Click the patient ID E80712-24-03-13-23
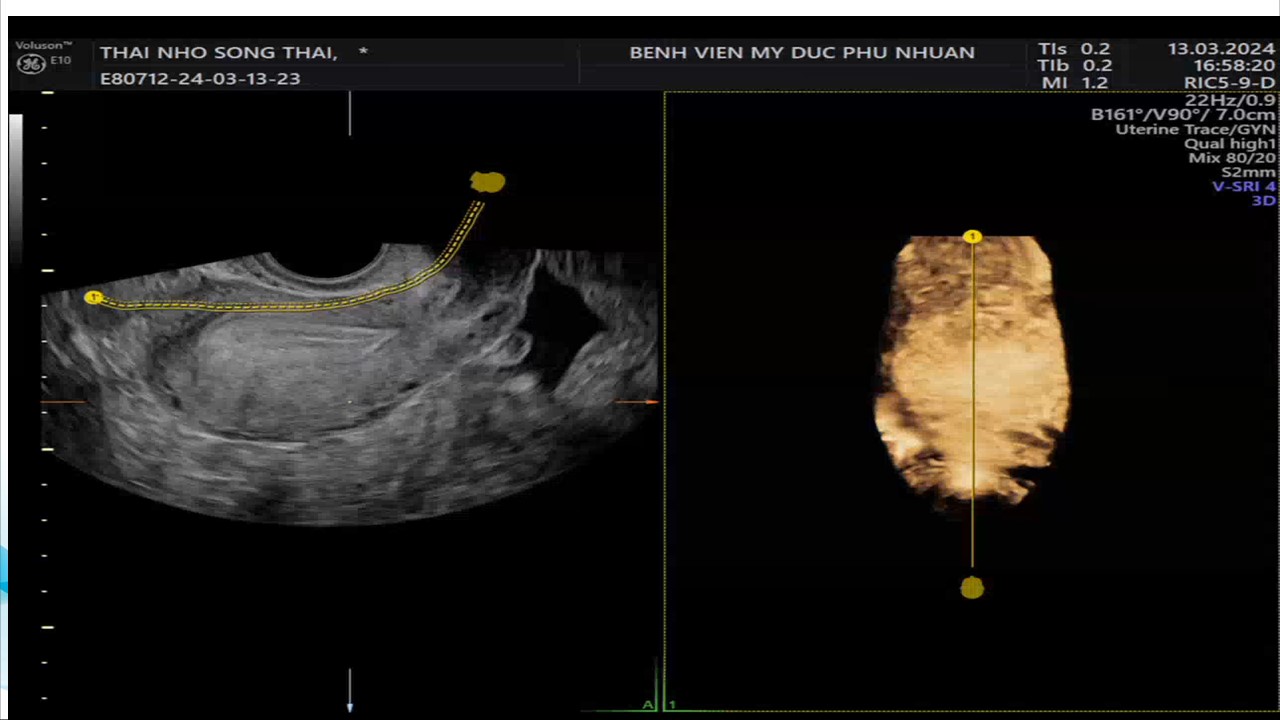 point(200,78)
